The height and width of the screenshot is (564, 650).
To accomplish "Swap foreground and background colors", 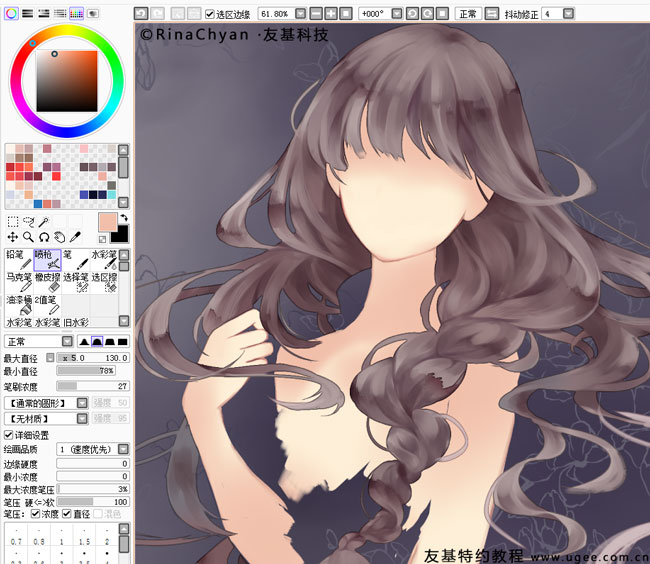I will (x=124, y=218).
